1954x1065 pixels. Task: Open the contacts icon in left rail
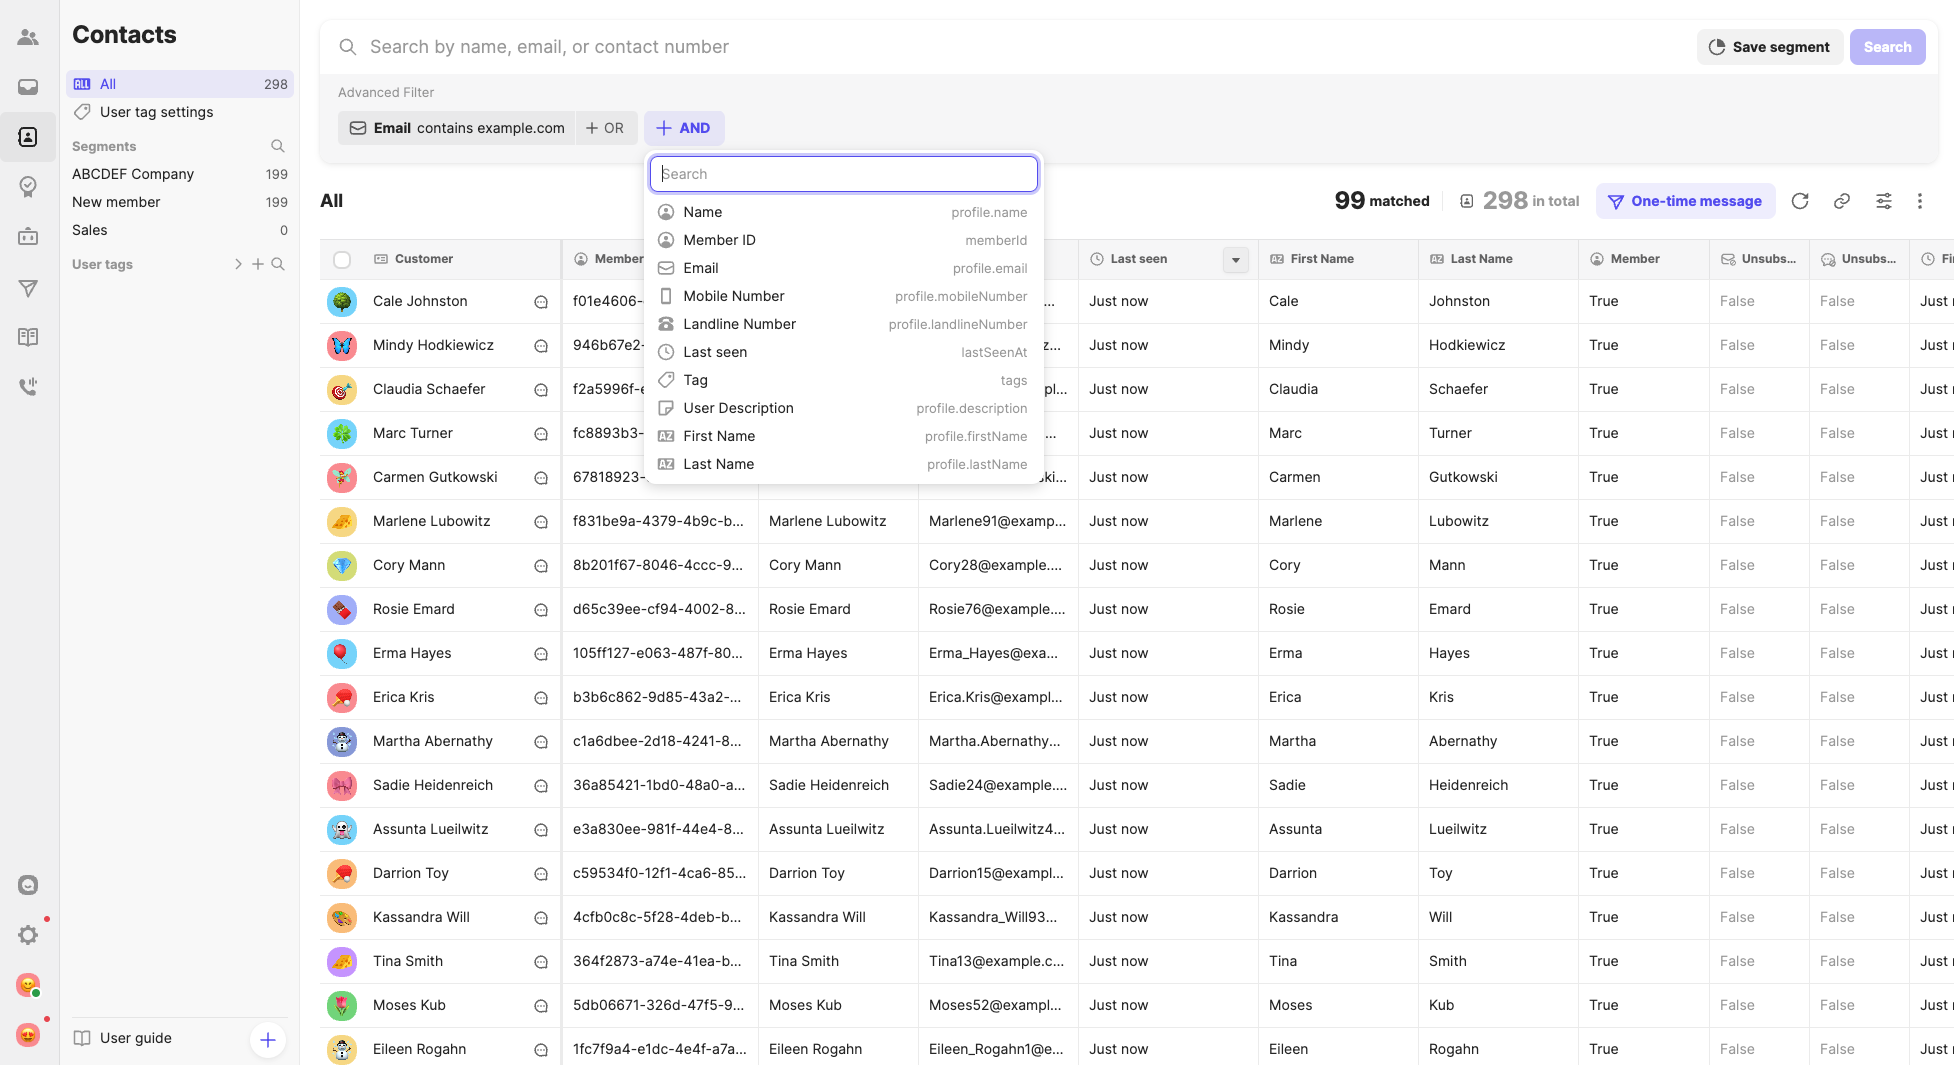click(x=28, y=137)
